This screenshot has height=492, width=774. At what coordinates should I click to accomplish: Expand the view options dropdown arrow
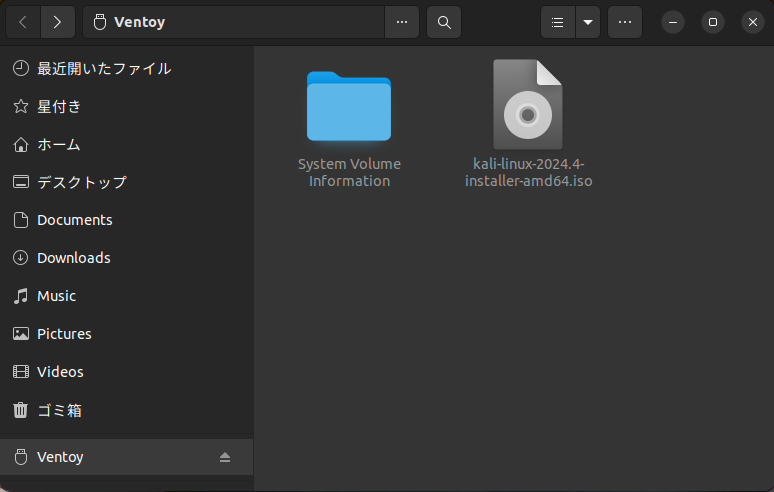click(x=588, y=22)
